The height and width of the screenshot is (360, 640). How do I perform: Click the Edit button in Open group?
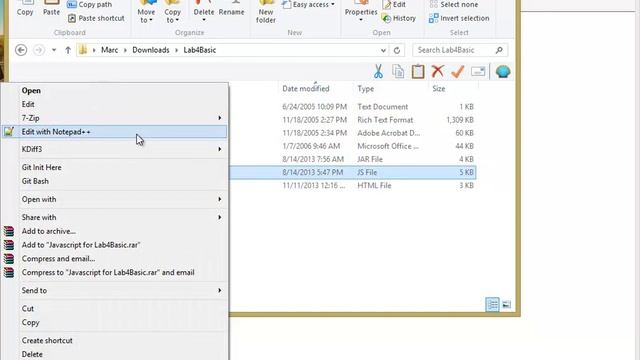[x=394, y=4]
